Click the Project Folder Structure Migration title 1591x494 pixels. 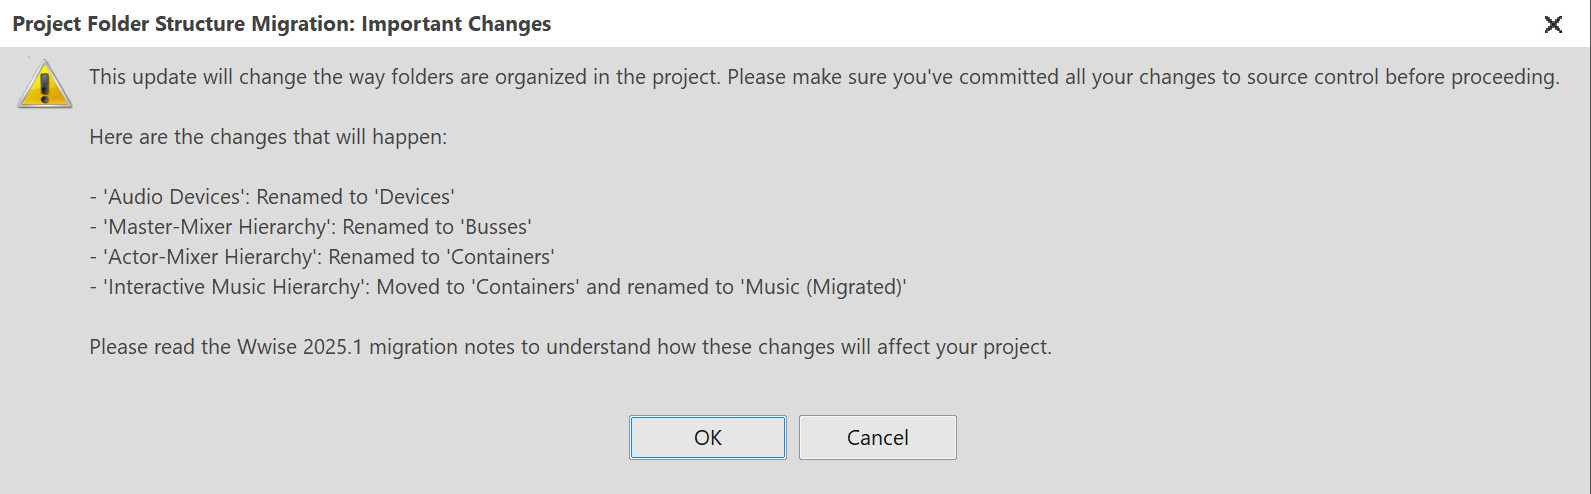(182, 24)
